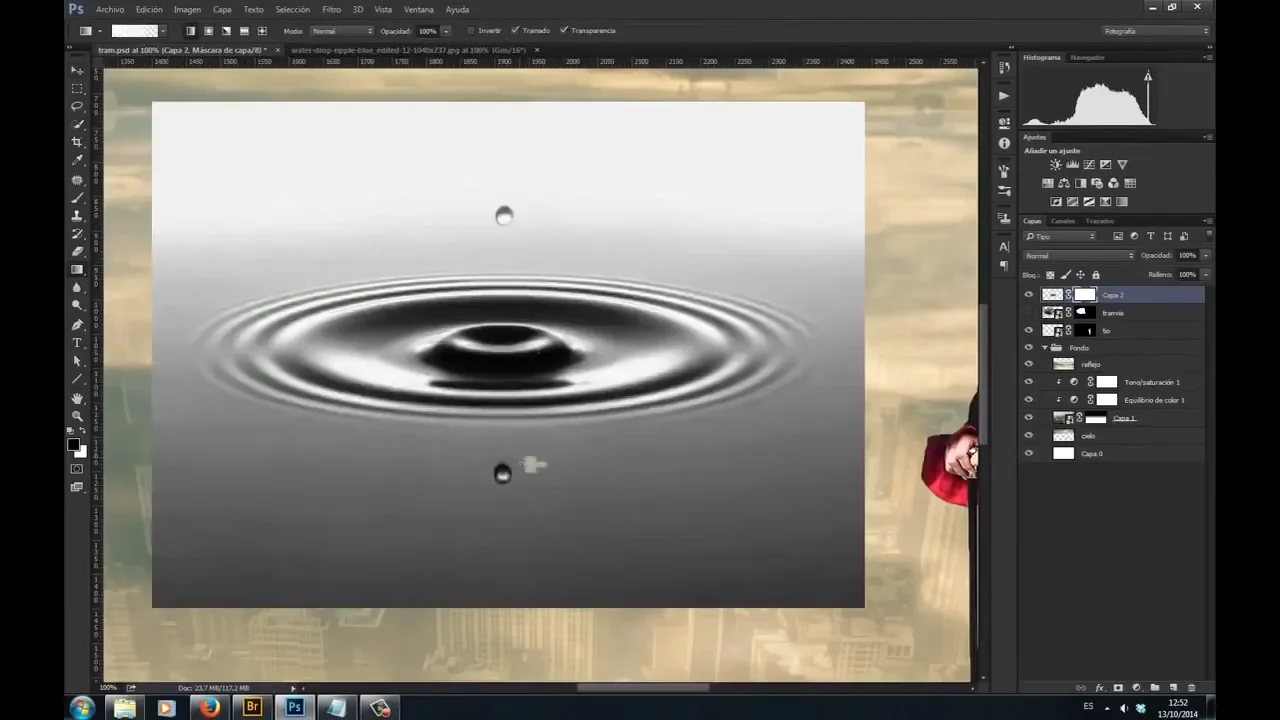This screenshot has height=720, width=1280.
Task: Show the tranvía layer
Action: tap(1029, 312)
